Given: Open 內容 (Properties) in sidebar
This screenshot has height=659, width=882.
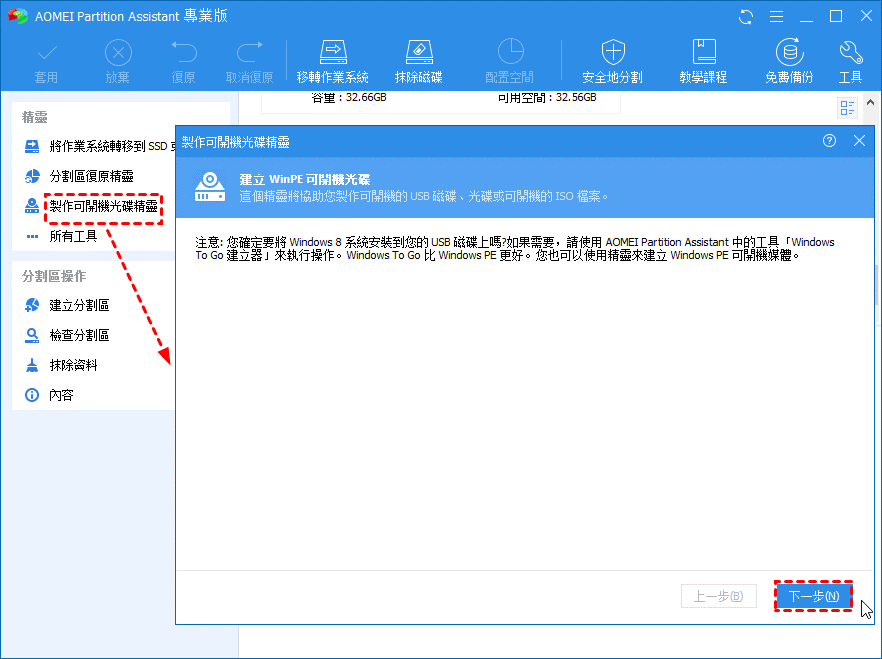Looking at the screenshot, I should tap(61, 395).
